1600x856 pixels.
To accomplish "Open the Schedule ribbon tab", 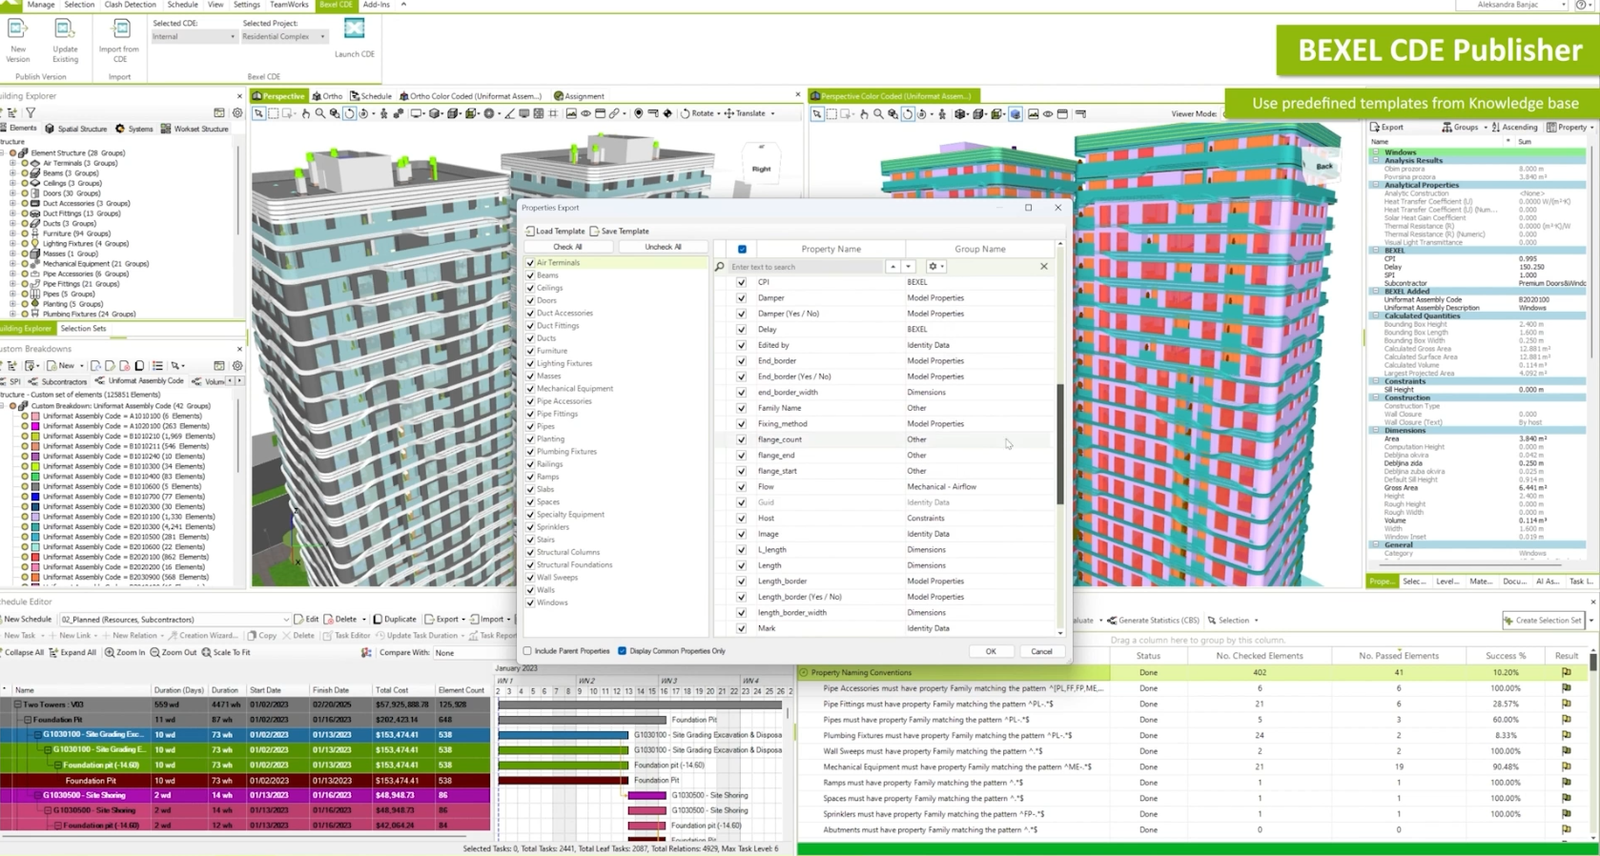I will [182, 5].
